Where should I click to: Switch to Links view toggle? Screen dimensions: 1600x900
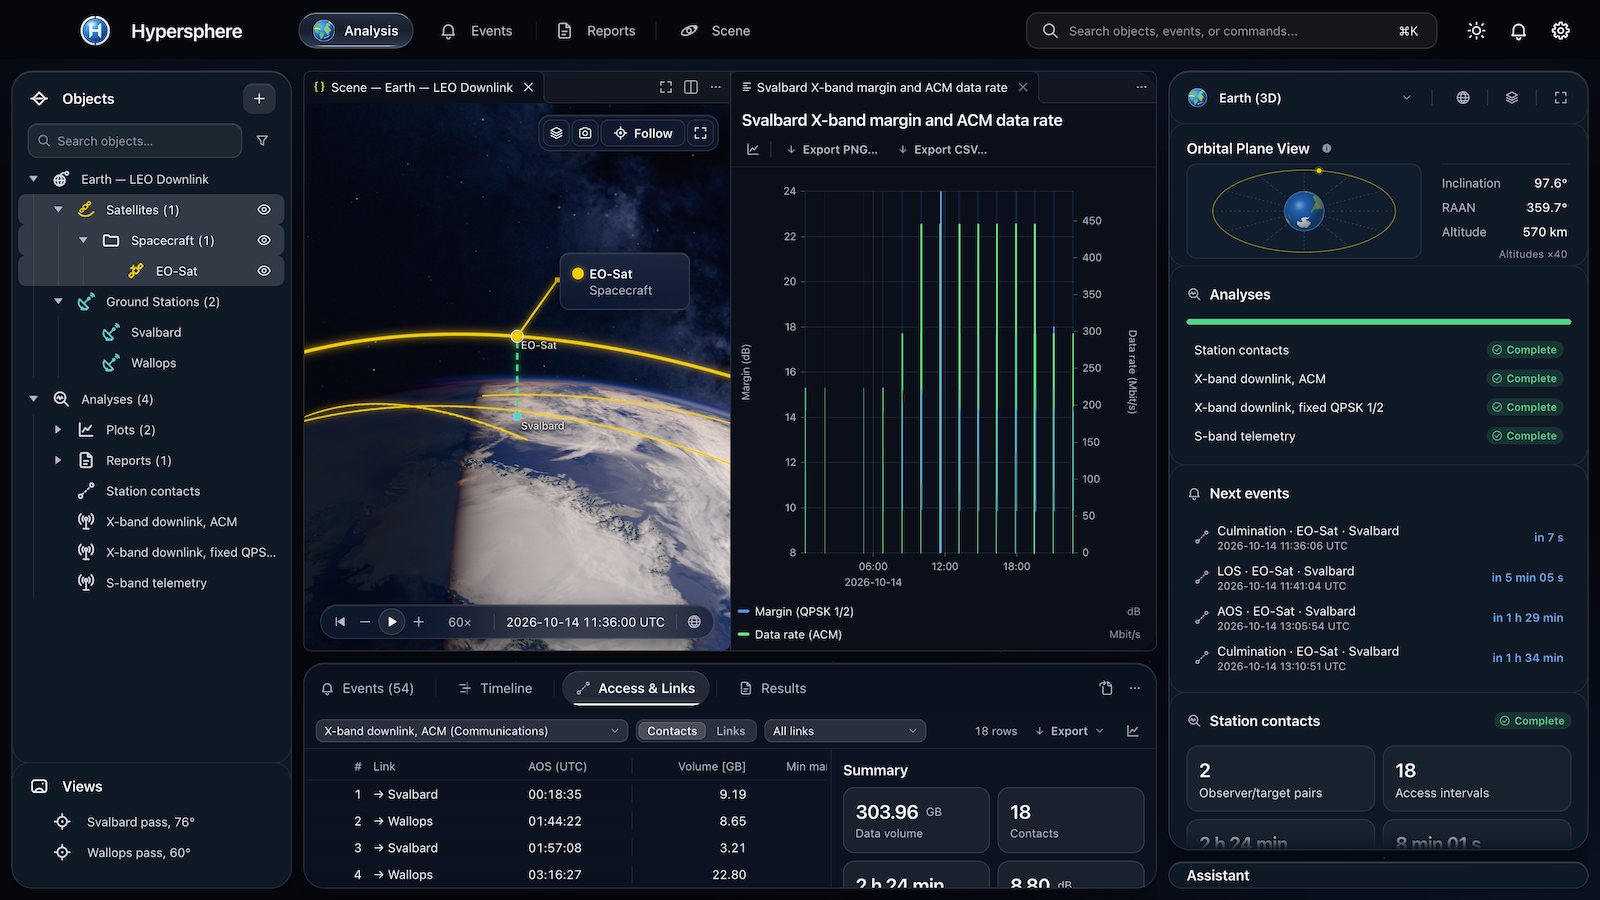tap(731, 731)
